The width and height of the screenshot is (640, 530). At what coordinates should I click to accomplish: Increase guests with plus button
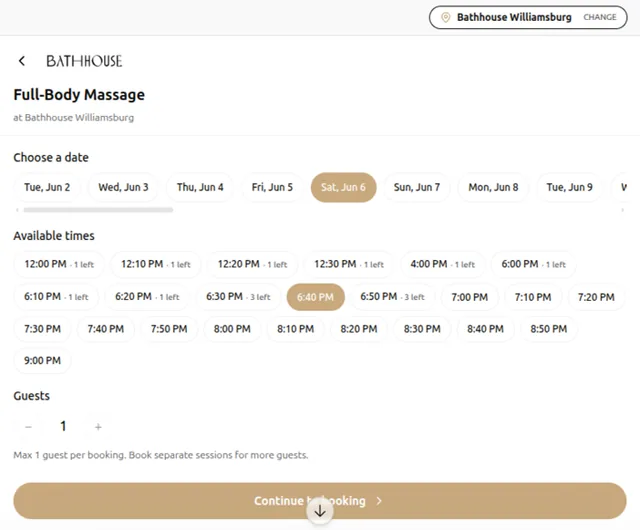(x=98, y=427)
